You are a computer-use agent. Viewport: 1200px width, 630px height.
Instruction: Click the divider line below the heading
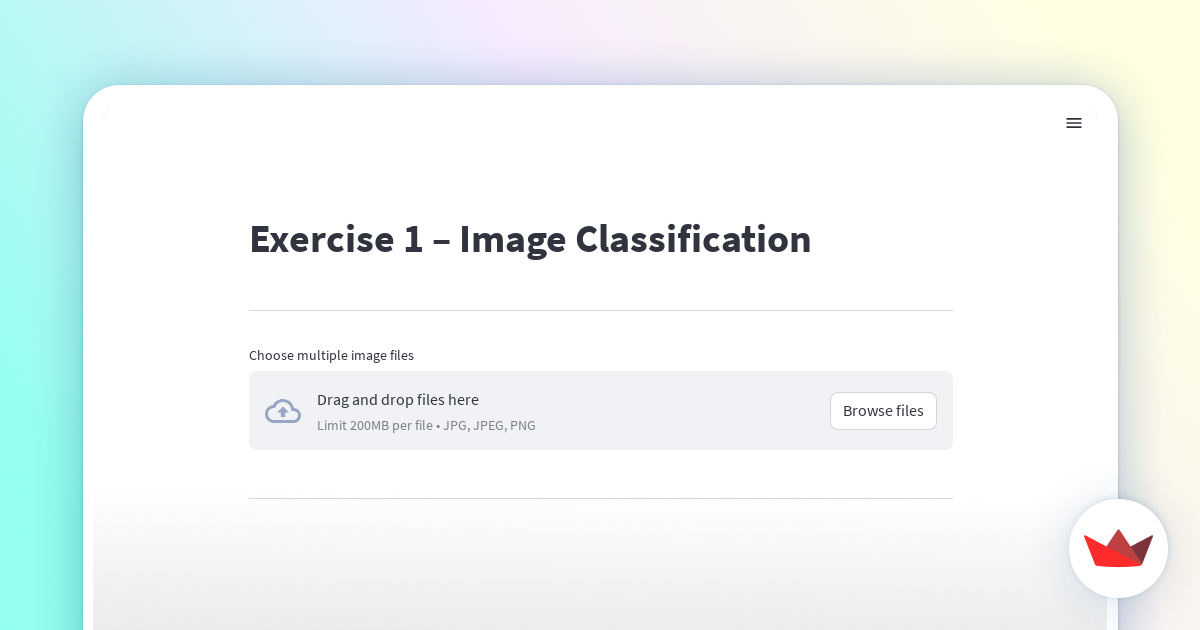(x=600, y=310)
